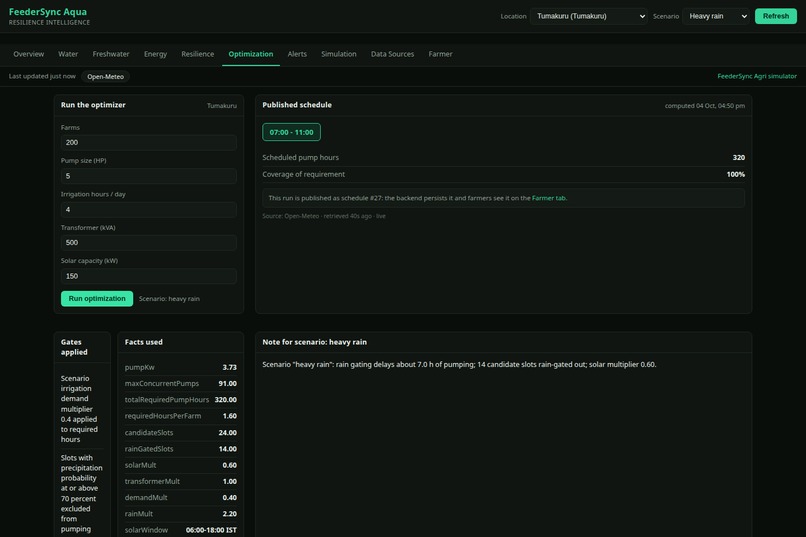Image resolution: width=806 pixels, height=537 pixels.
Task: Open the Data Sources tab
Action: point(392,54)
